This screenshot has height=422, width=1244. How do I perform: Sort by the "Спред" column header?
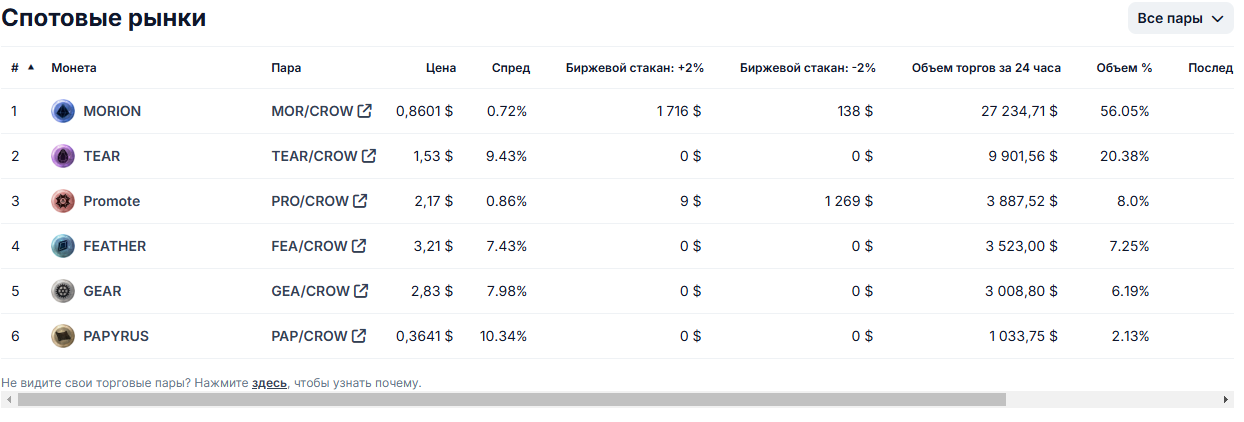tap(511, 68)
